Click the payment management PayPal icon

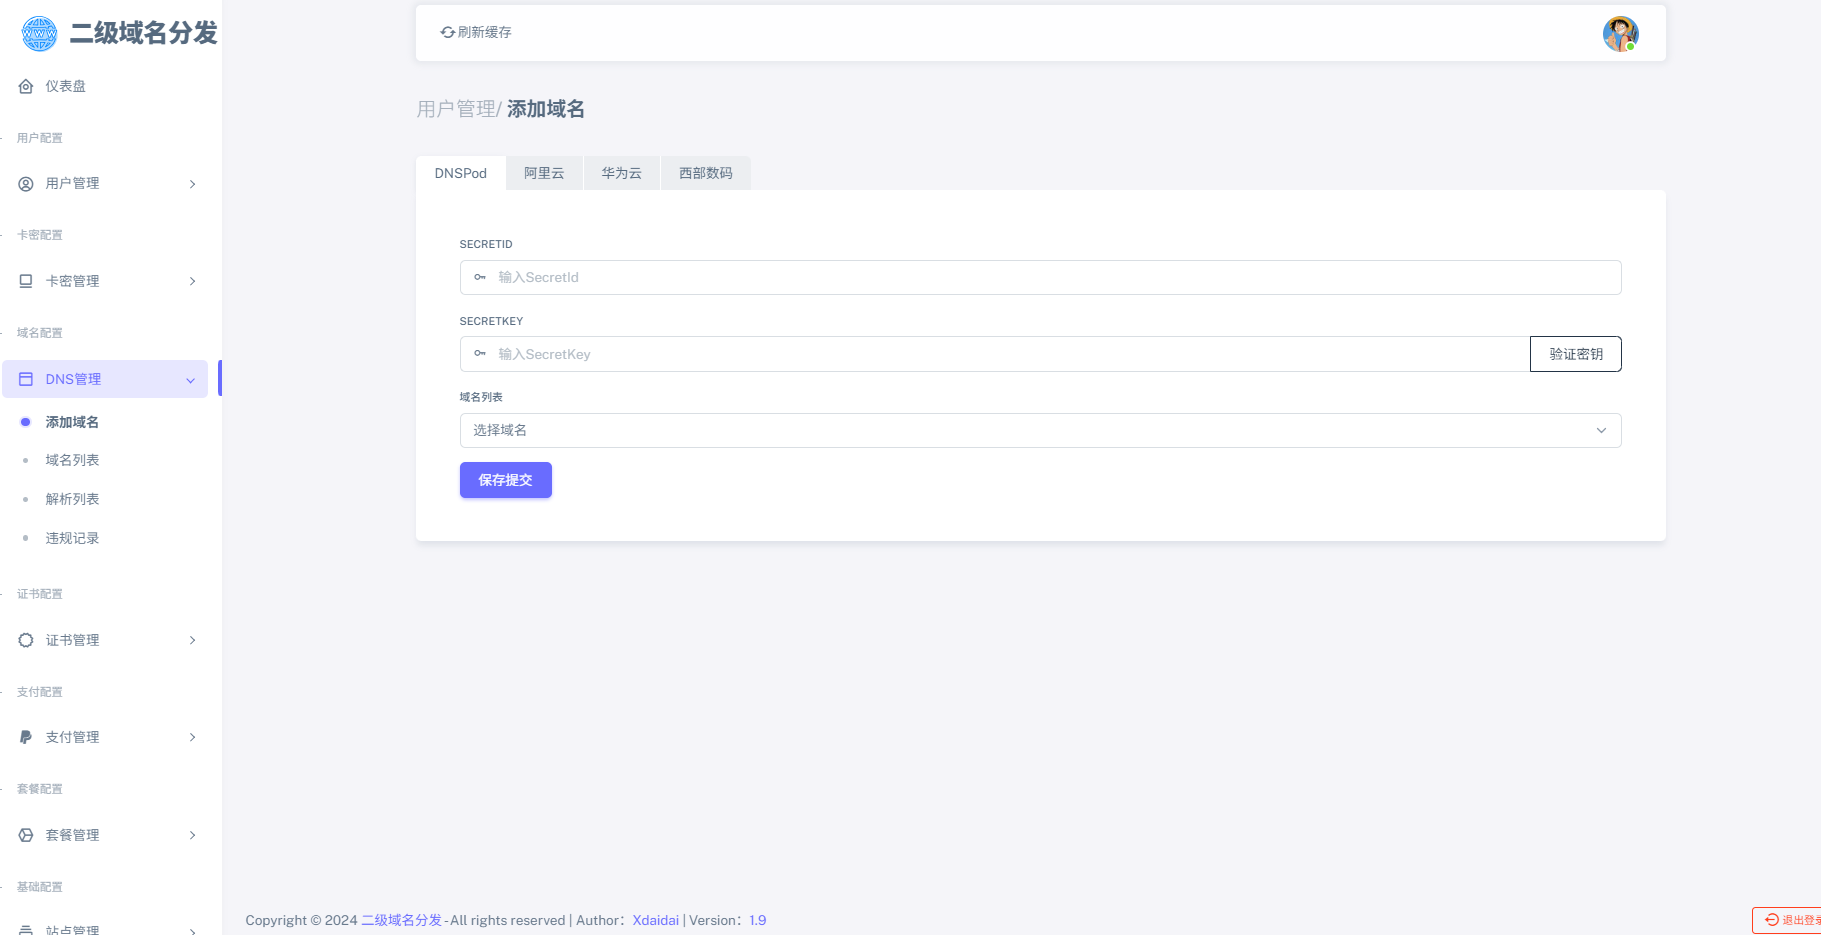(x=26, y=737)
